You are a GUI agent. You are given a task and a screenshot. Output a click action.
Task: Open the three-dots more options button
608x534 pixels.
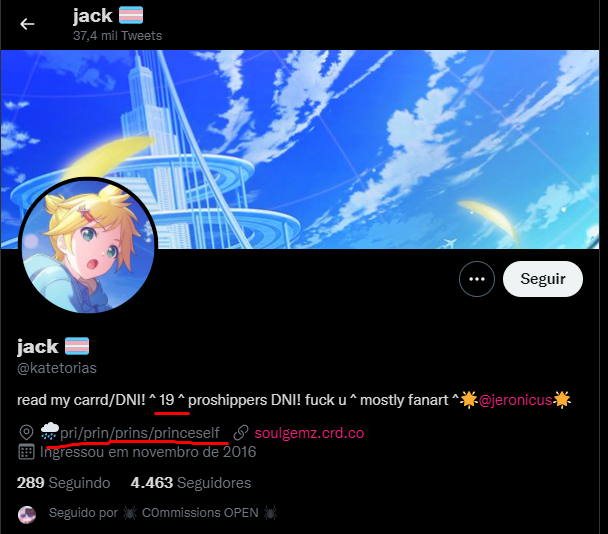click(477, 279)
